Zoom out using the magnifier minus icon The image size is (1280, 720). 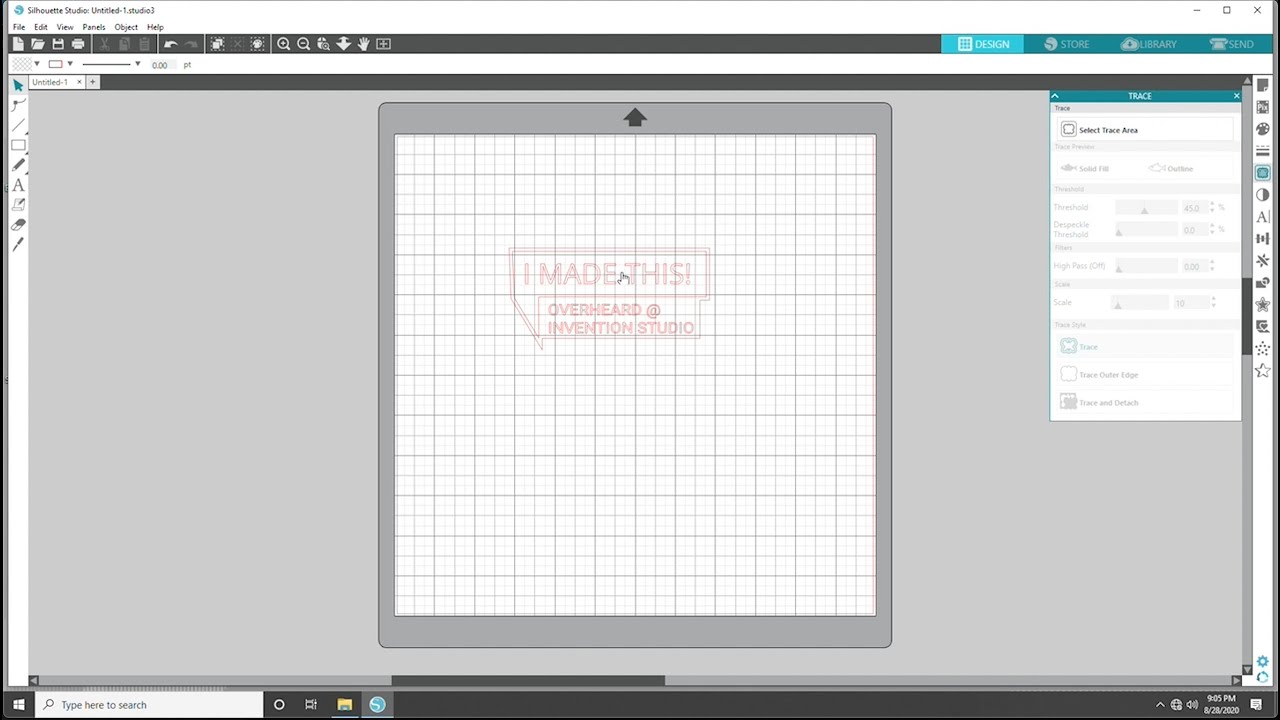pos(304,44)
